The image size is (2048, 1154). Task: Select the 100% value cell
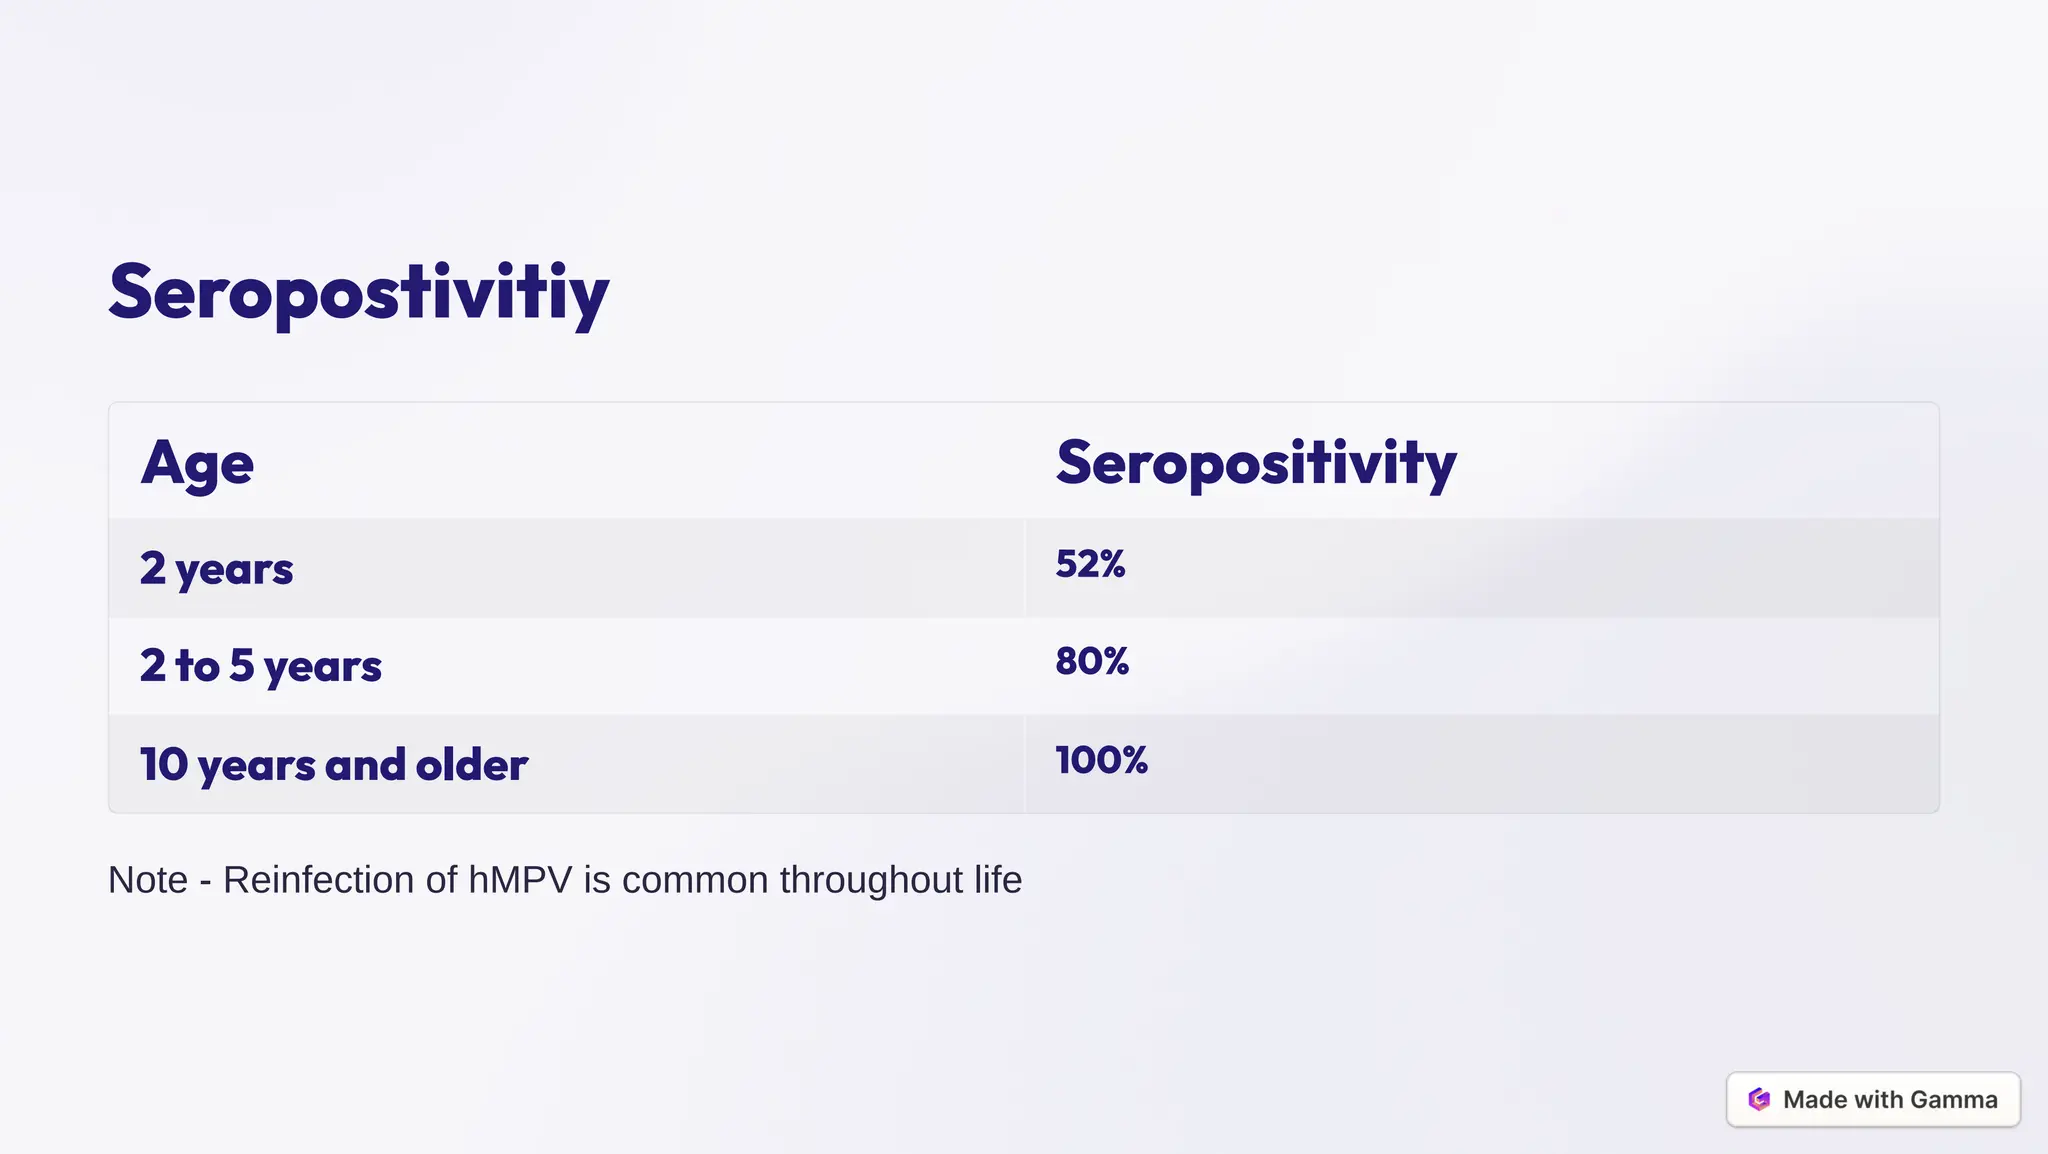(1482, 764)
